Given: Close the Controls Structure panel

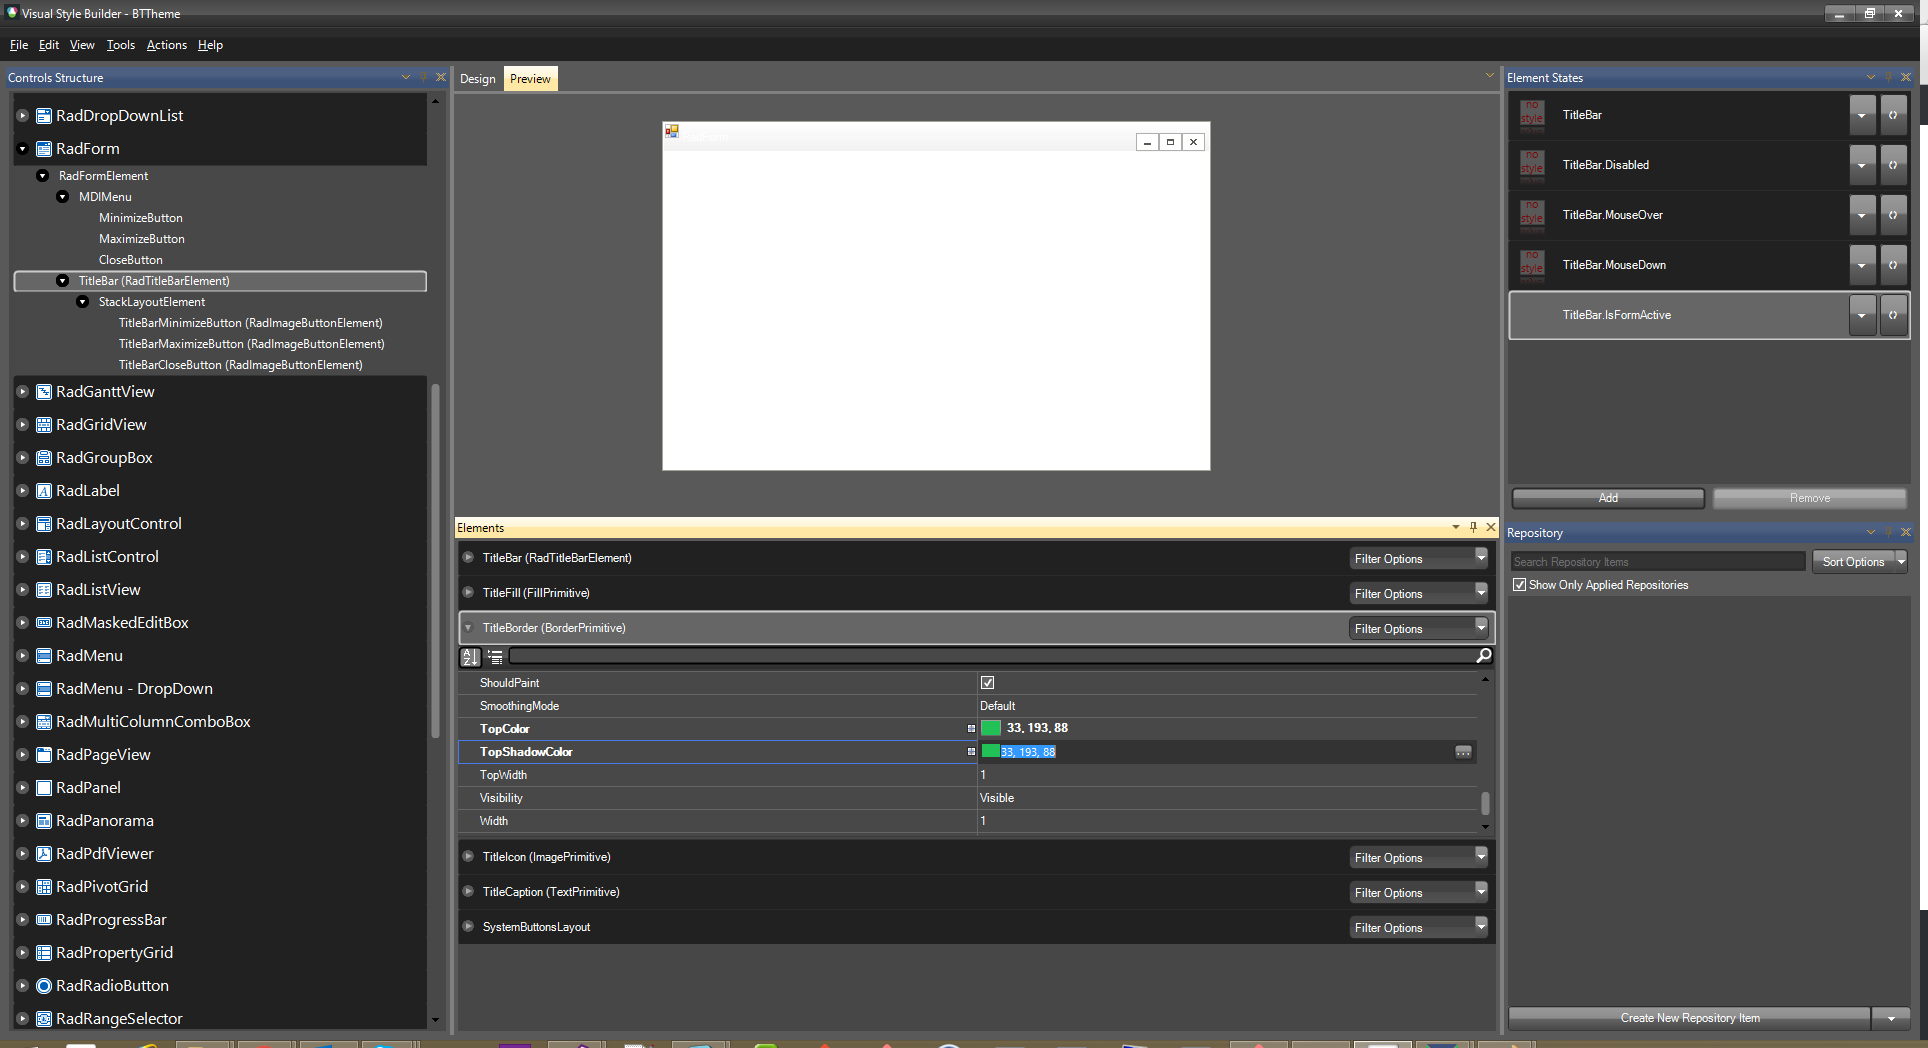Looking at the screenshot, I should [440, 77].
